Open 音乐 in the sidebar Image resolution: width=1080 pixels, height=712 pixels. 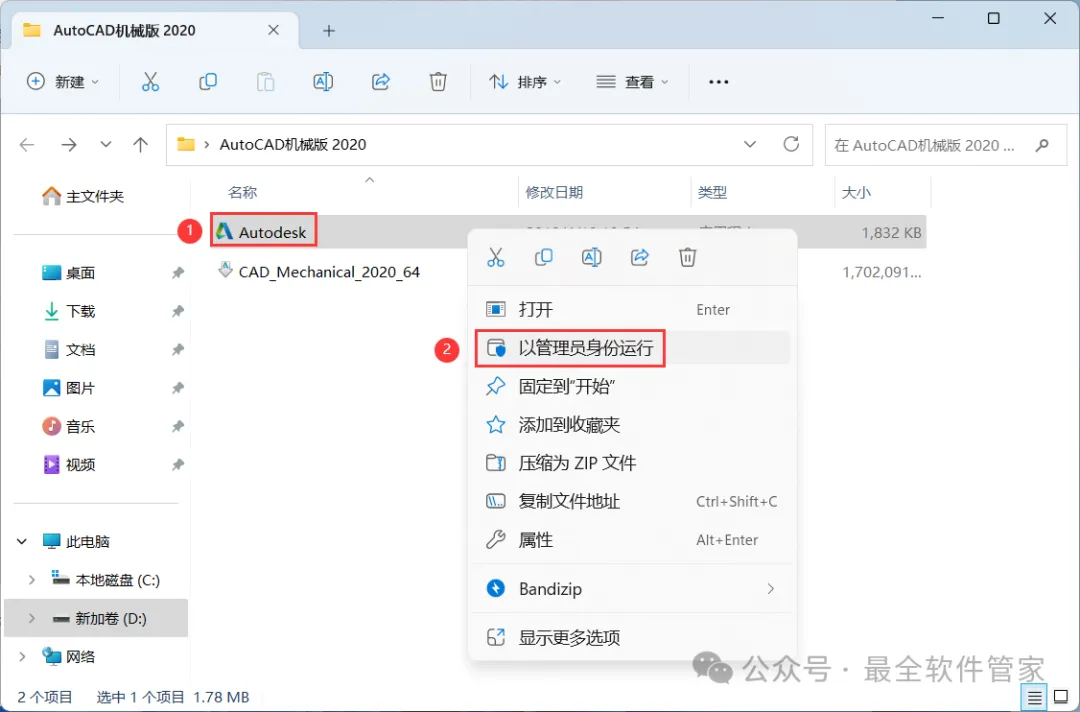click(x=69, y=427)
